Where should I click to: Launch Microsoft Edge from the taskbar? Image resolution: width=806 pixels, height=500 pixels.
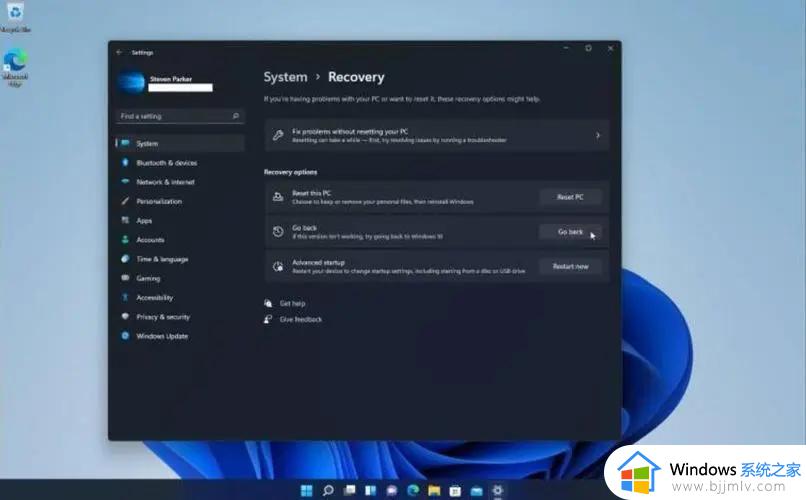point(413,490)
